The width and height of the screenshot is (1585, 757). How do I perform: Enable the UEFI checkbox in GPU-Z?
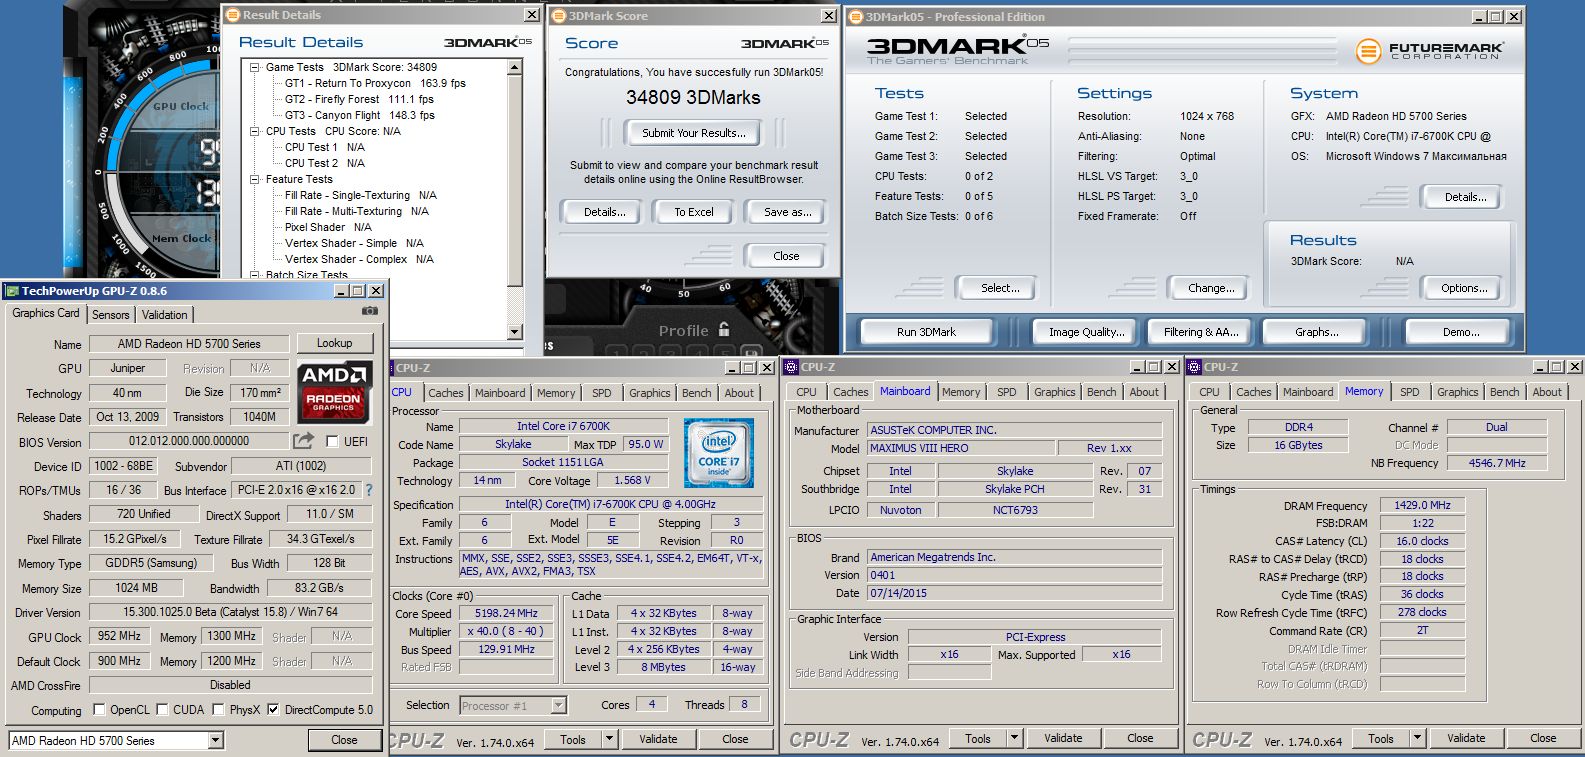[332, 441]
